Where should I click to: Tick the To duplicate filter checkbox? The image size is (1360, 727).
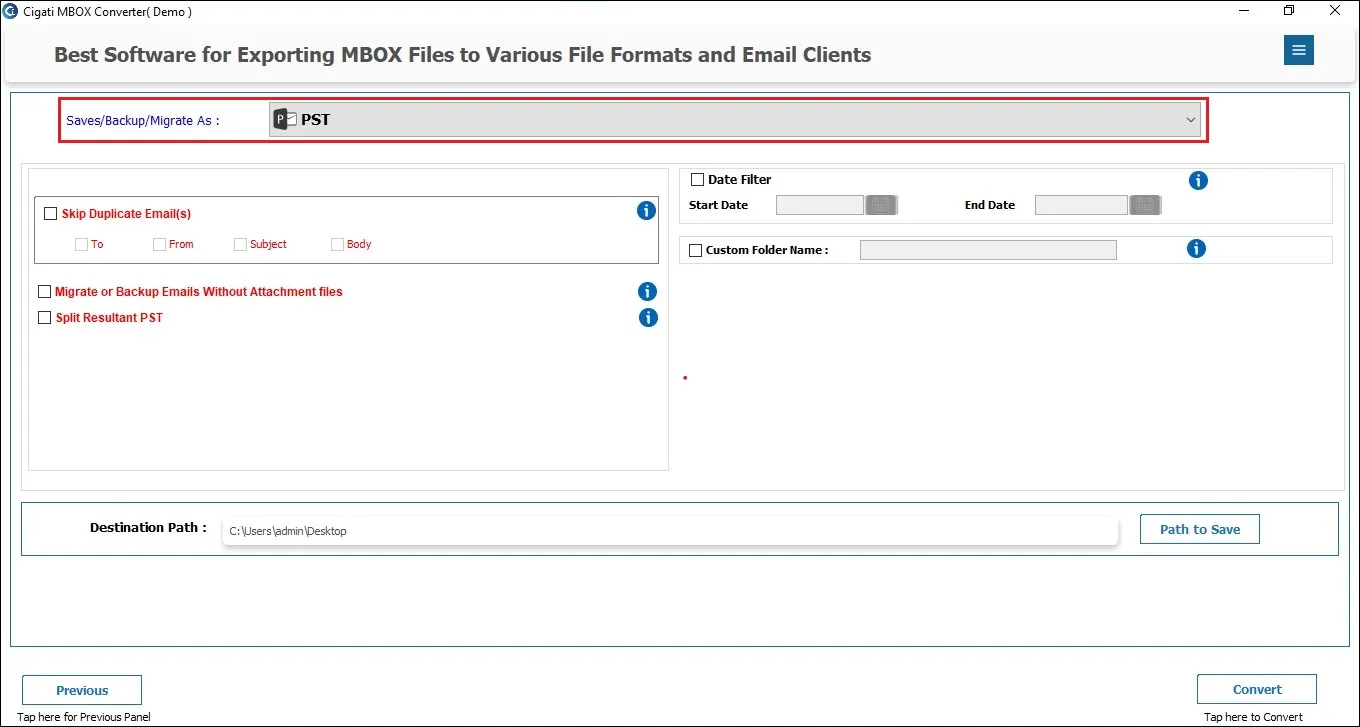click(x=82, y=244)
